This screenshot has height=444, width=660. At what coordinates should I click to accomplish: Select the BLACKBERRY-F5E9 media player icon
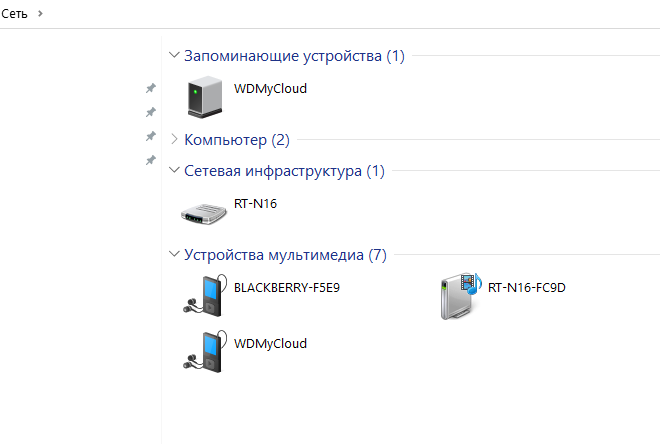pos(205,295)
